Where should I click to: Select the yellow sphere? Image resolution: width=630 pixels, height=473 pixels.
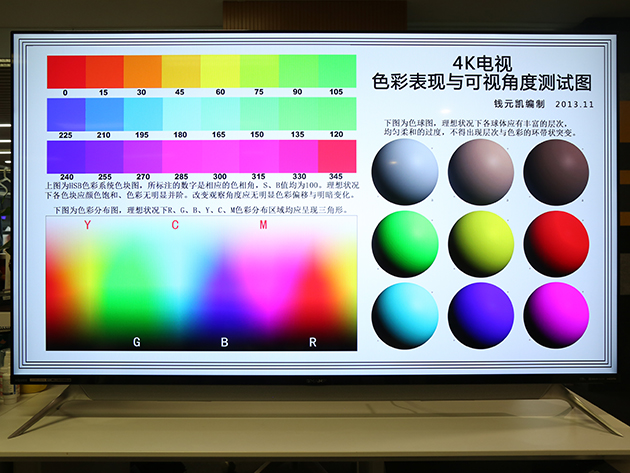point(481,244)
